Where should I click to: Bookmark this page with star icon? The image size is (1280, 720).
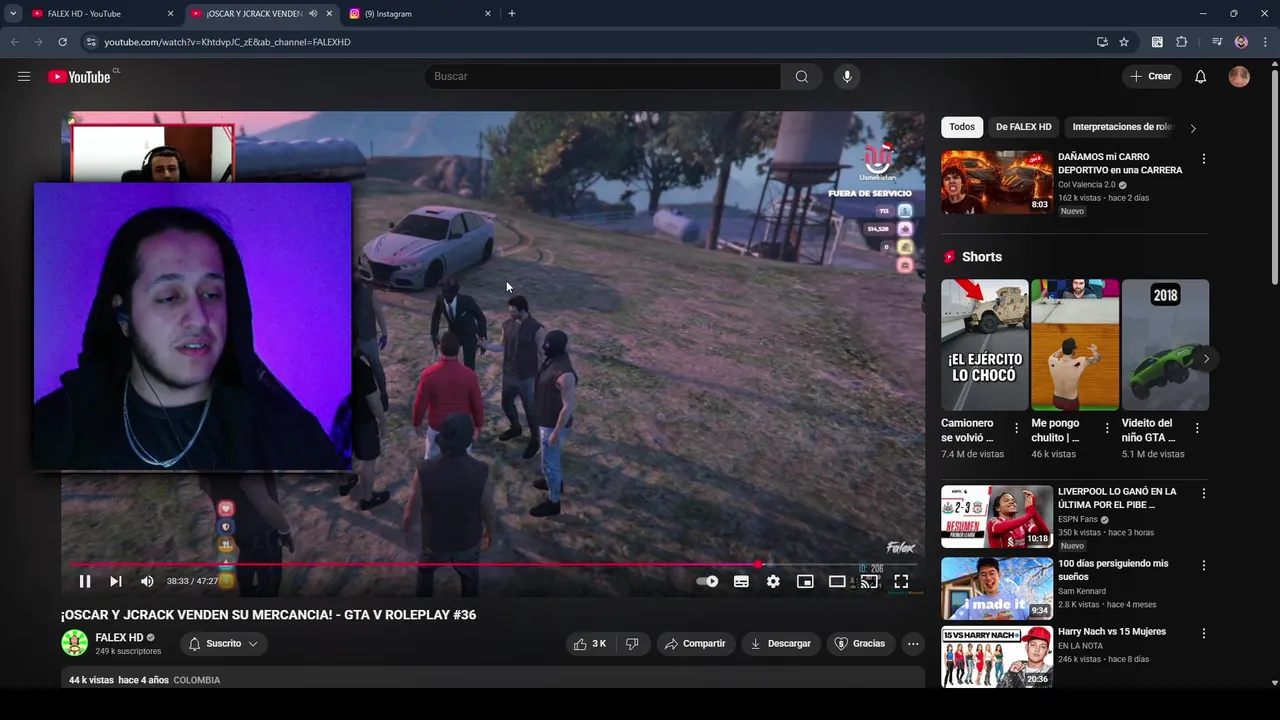1124,42
